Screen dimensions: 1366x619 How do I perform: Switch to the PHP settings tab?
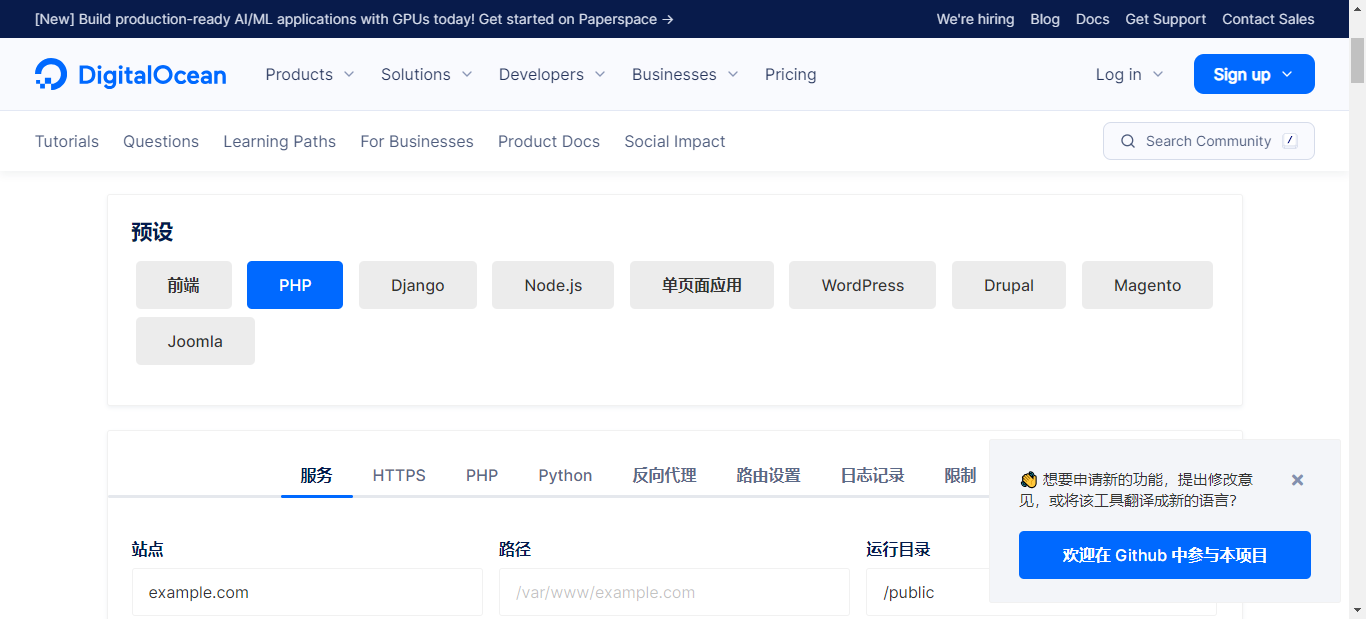pos(482,475)
